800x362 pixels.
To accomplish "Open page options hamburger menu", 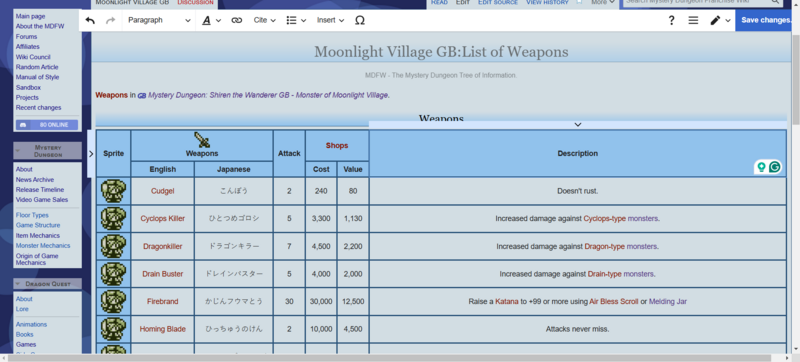I will [693, 20].
